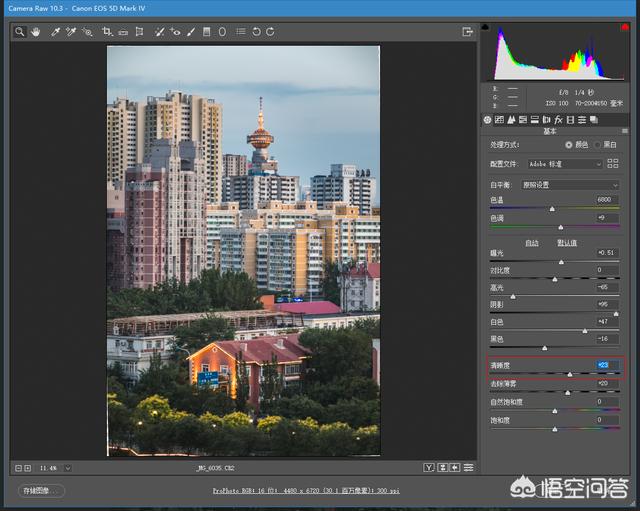Image resolution: width=640 pixels, height=511 pixels.
Task: Open the 基本 panel options menu
Action: click(x=624, y=131)
